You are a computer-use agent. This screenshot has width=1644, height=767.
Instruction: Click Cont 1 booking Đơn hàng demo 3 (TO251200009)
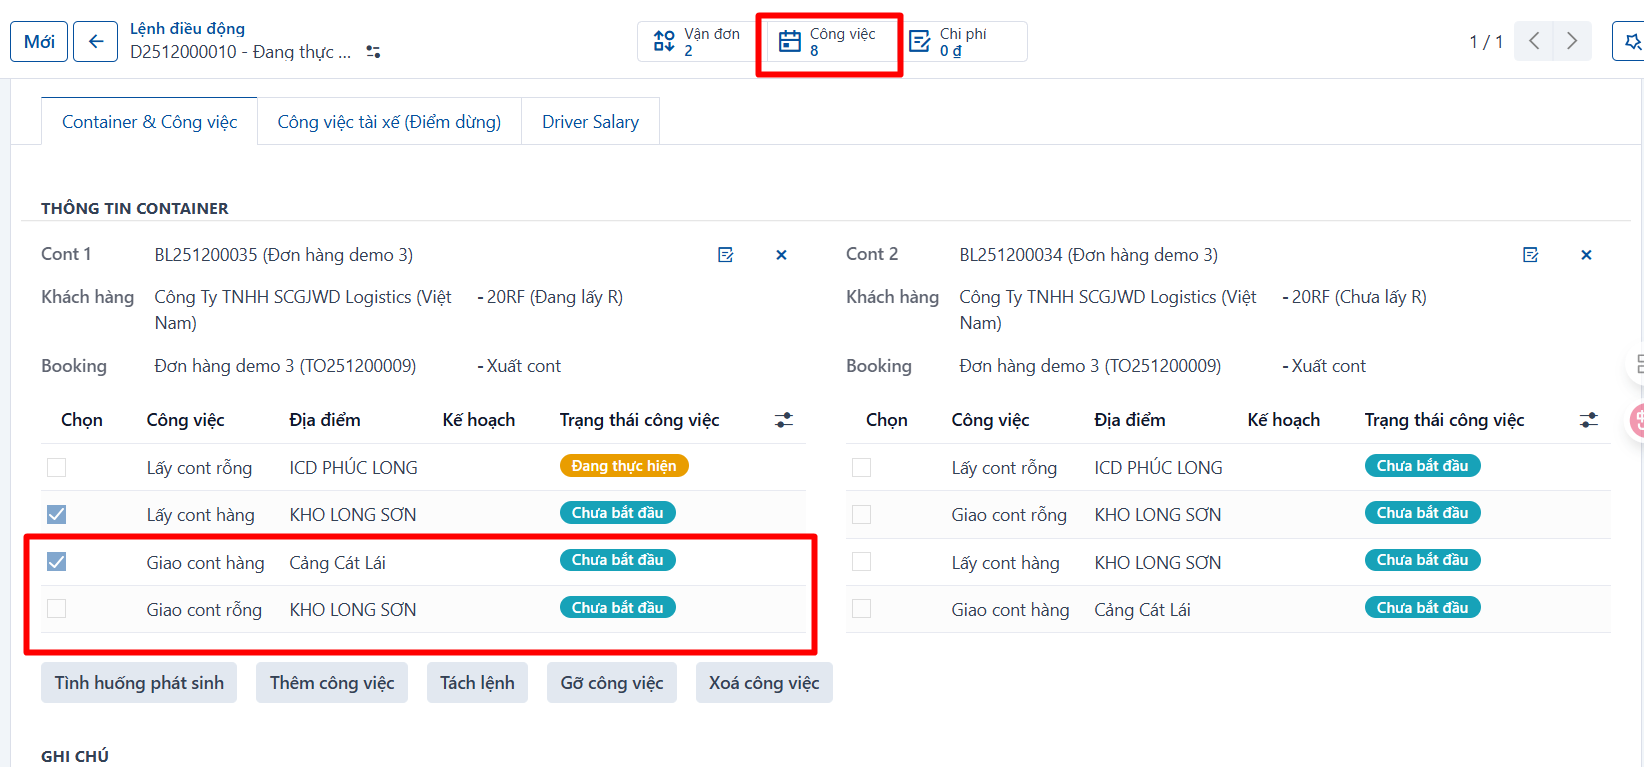(285, 366)
